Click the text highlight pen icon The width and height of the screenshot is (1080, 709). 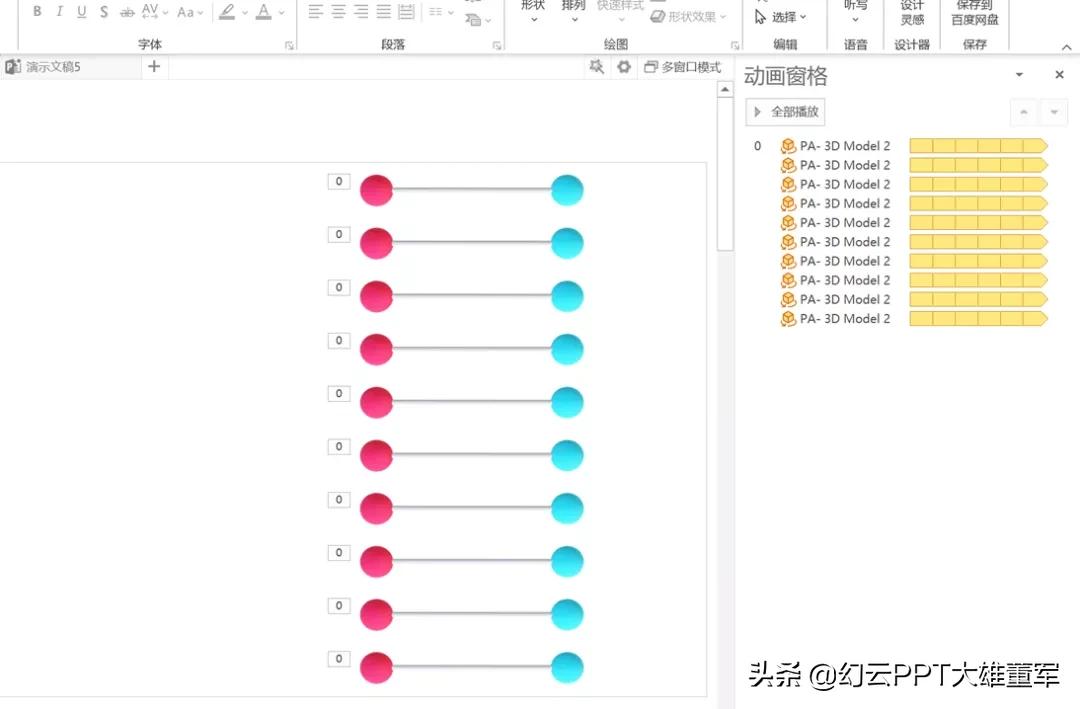tap(228, 11)
